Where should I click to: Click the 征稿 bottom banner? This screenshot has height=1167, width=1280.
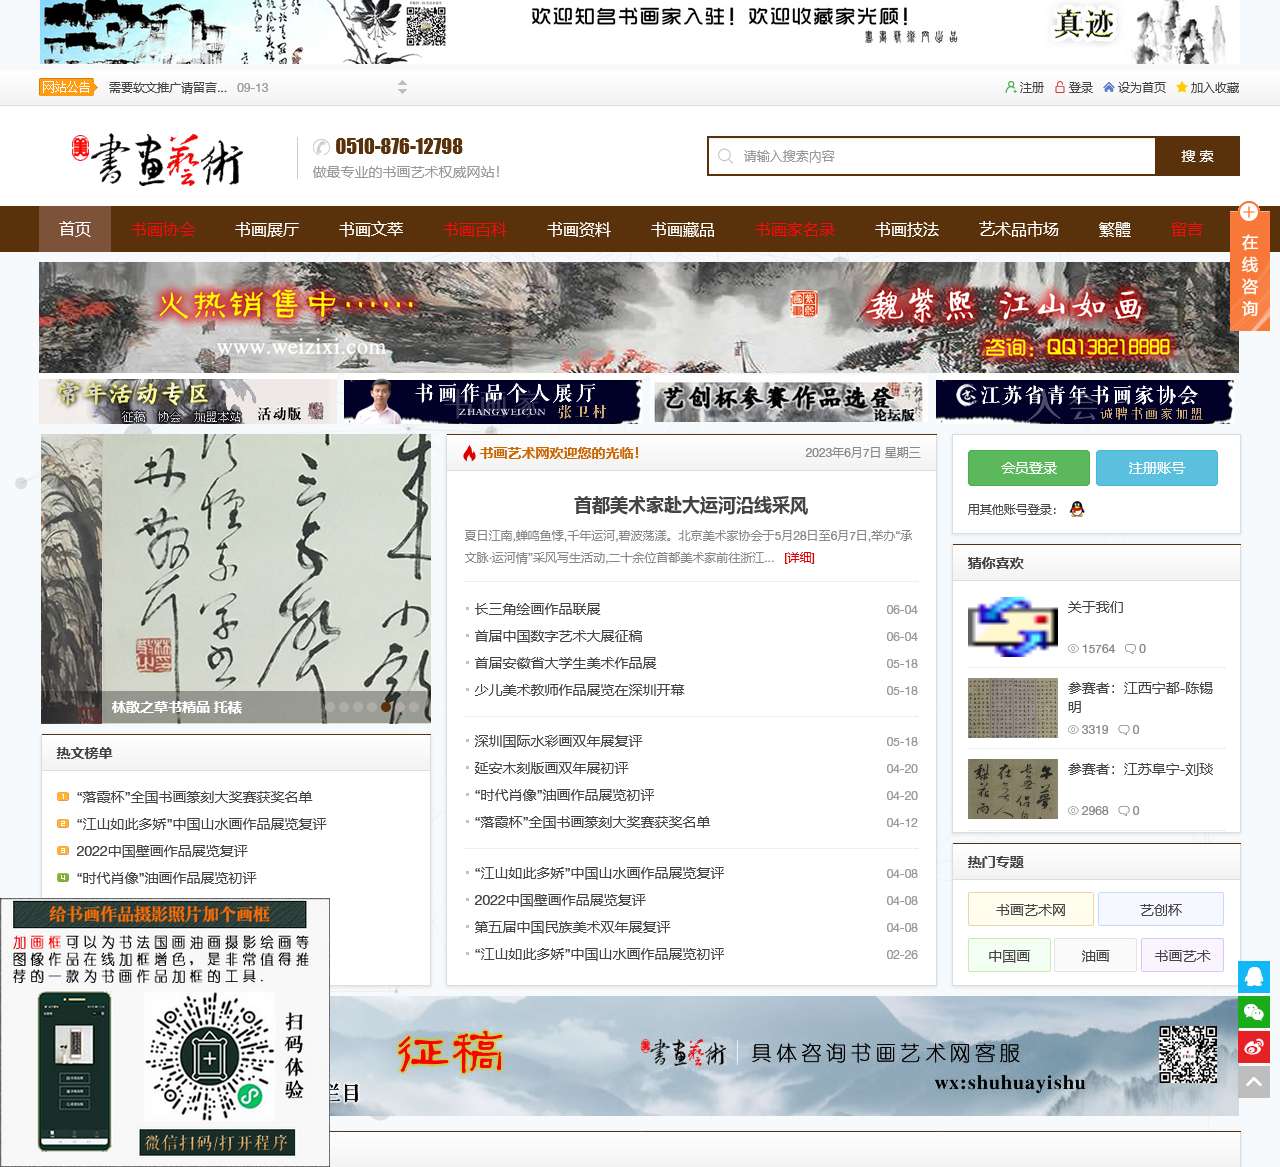point(784,1056)
